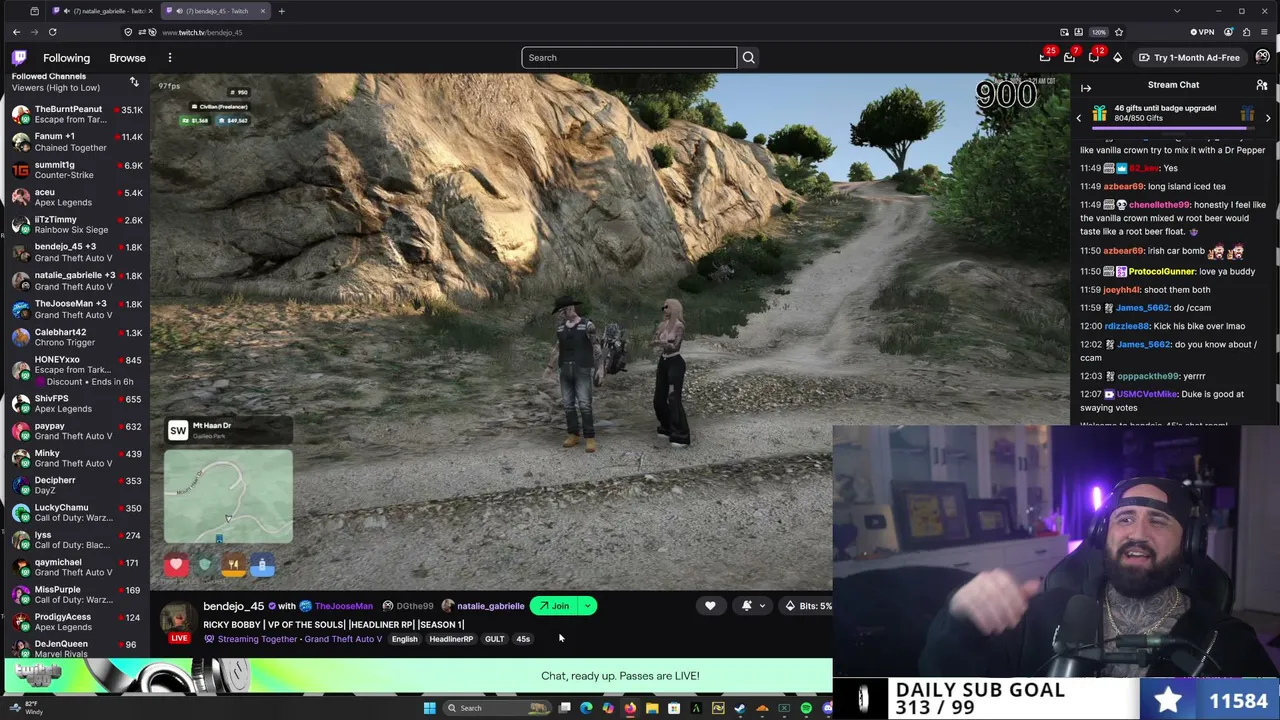This screenshot has width=1280, height=720.
Task: Sort followed channels by viewers
Action: (134, 82)
